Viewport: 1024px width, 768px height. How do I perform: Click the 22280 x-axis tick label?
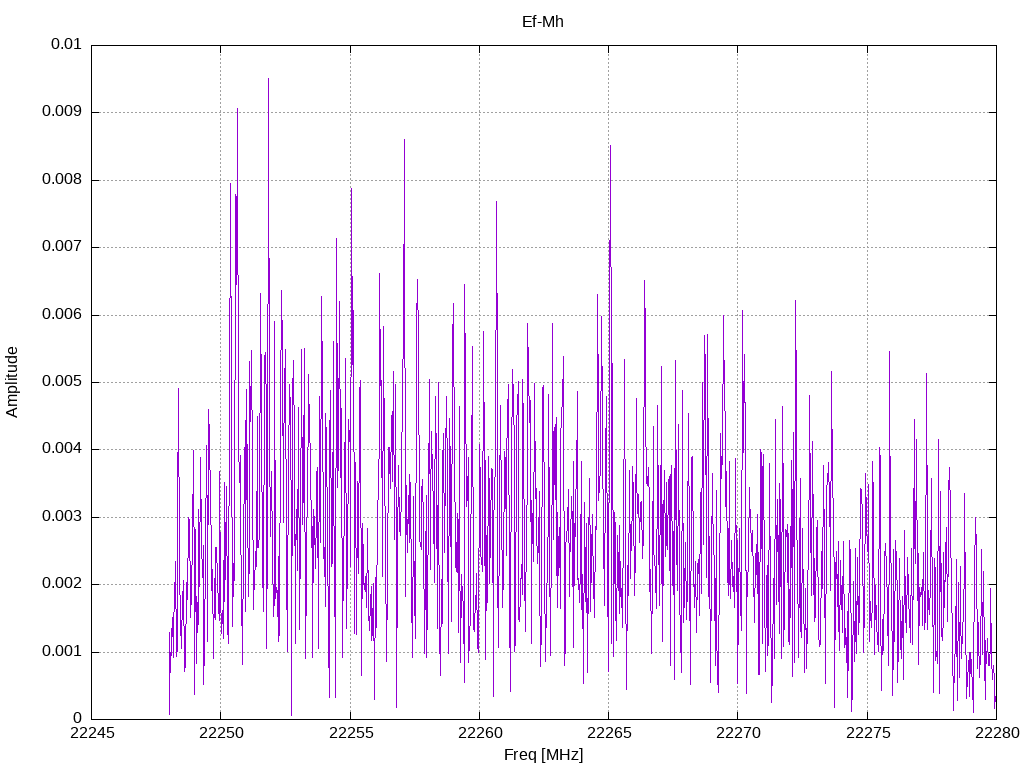[x=997, y=733]
